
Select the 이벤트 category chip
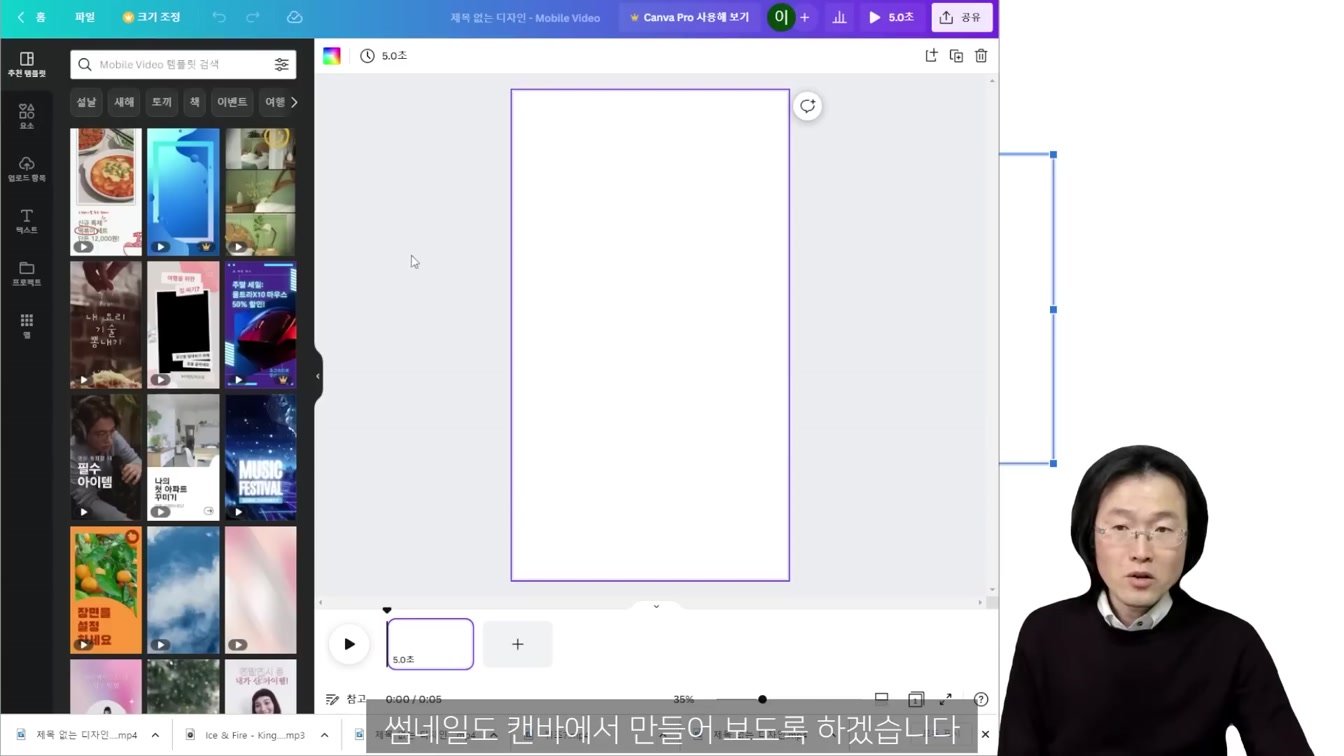[x=232, y=102]
